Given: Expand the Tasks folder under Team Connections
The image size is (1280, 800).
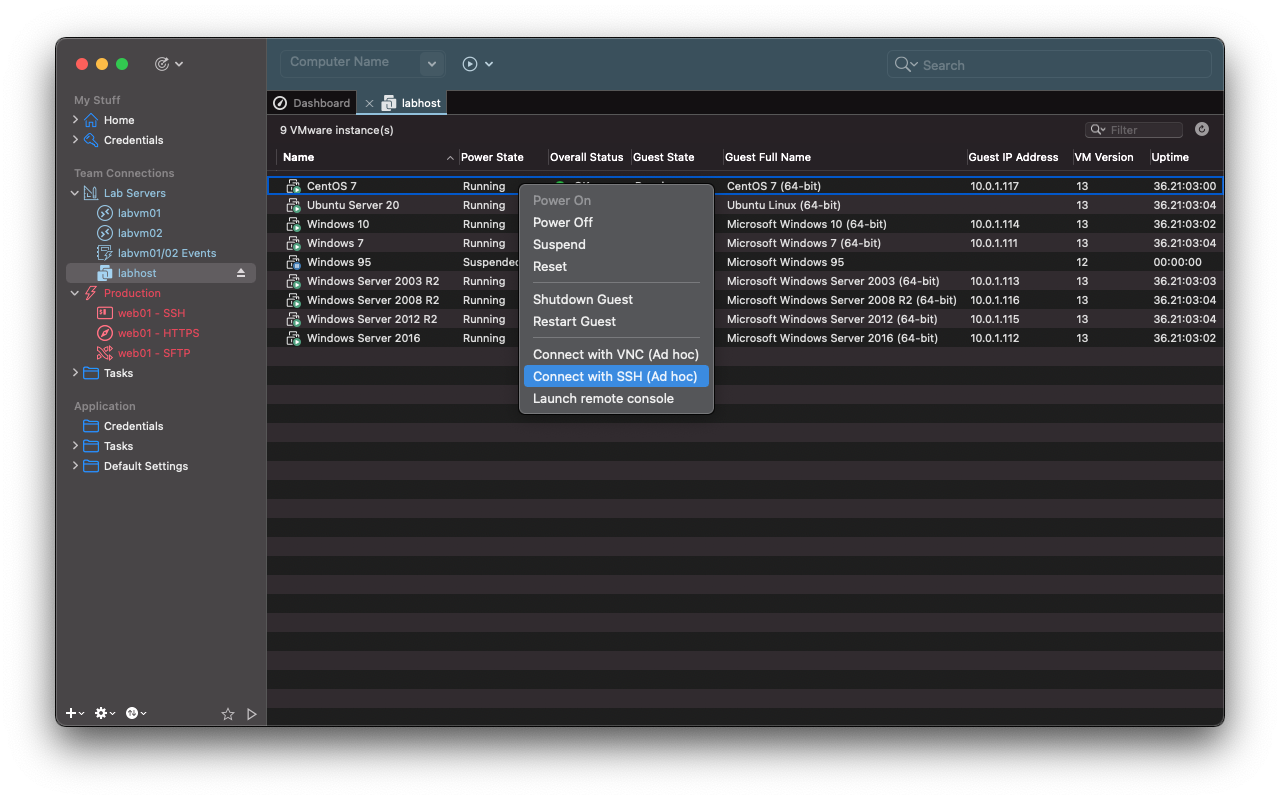Looking at the screenshot, I should tap(75, 373).
